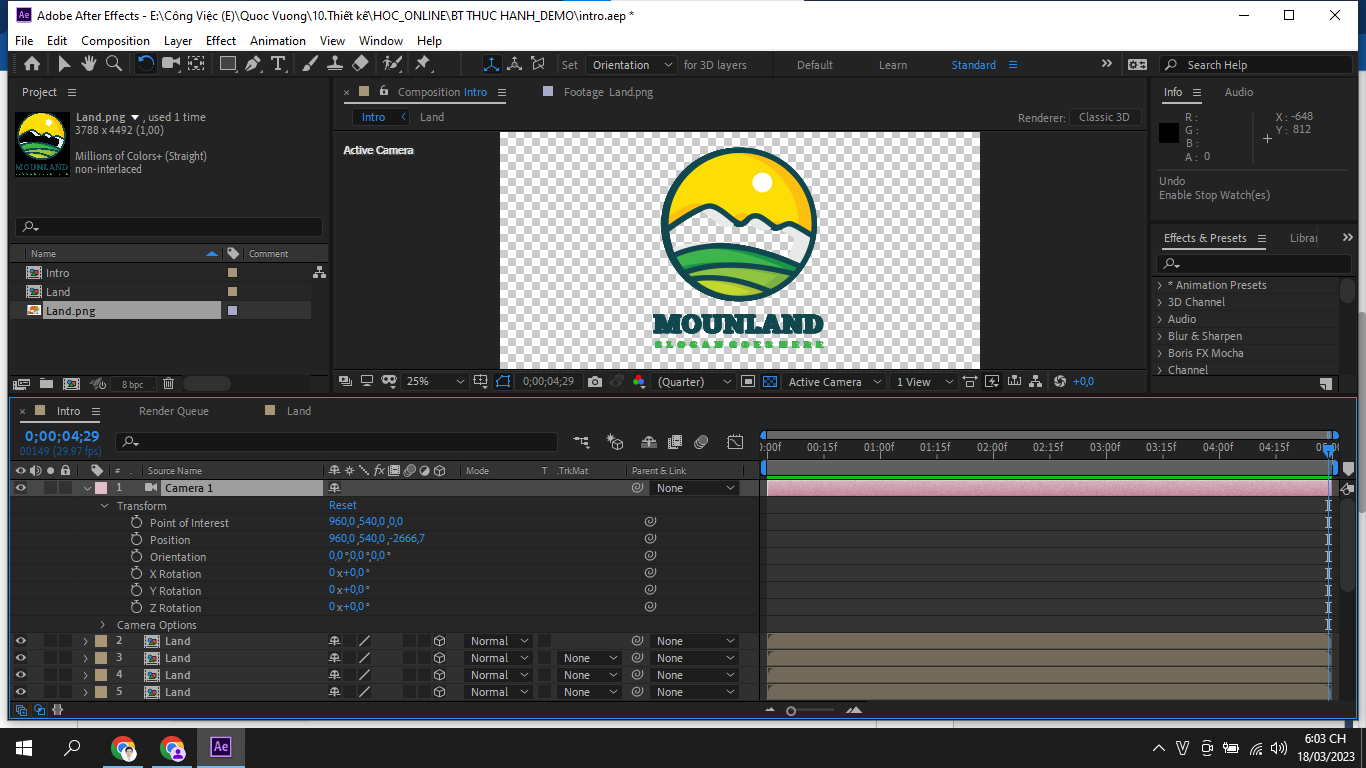Hide layer 2 Land with eye toggle
This screenshot has width=1366, height=768.
coord(20,641)
